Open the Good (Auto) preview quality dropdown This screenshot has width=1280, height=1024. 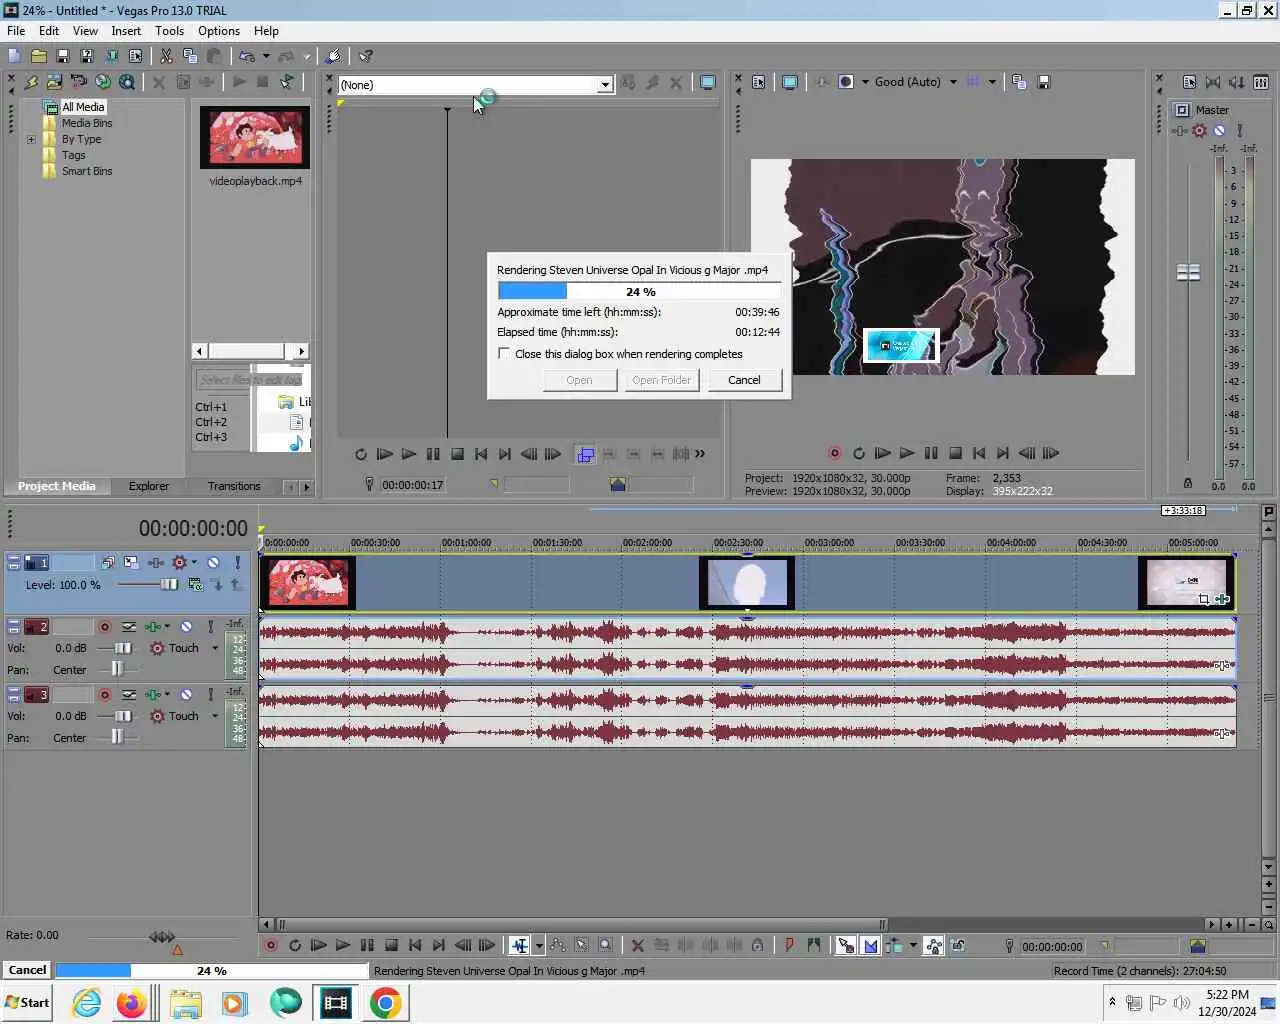tap(953, 82)
